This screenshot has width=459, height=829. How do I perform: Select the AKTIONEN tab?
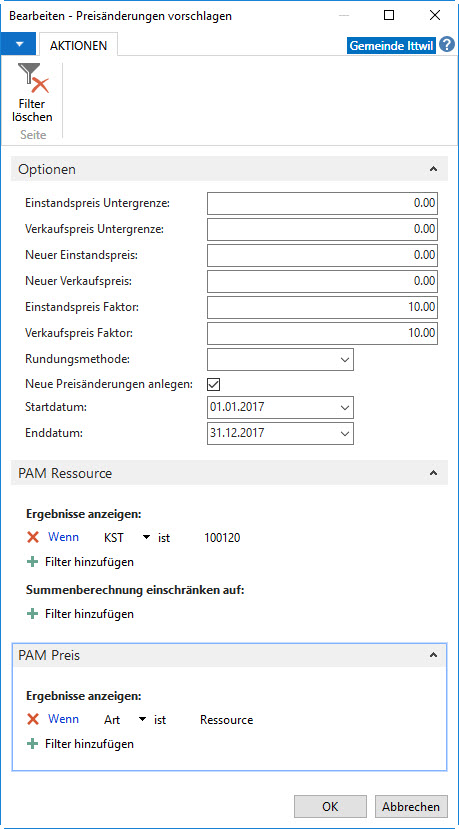[78, 45]
